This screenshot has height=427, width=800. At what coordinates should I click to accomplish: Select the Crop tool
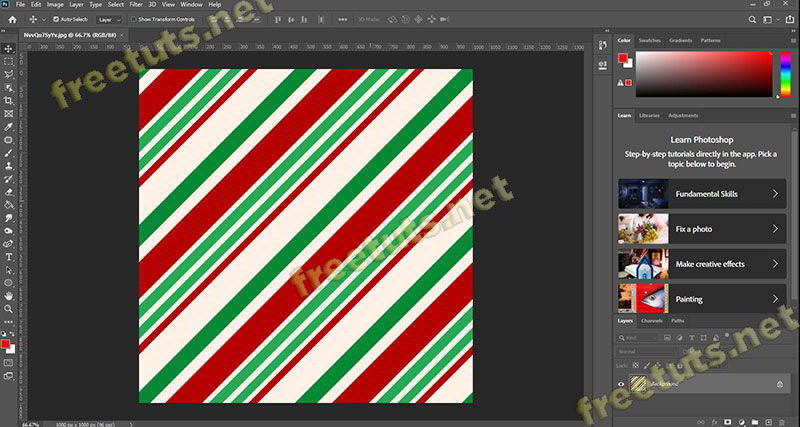click(9, 101)
